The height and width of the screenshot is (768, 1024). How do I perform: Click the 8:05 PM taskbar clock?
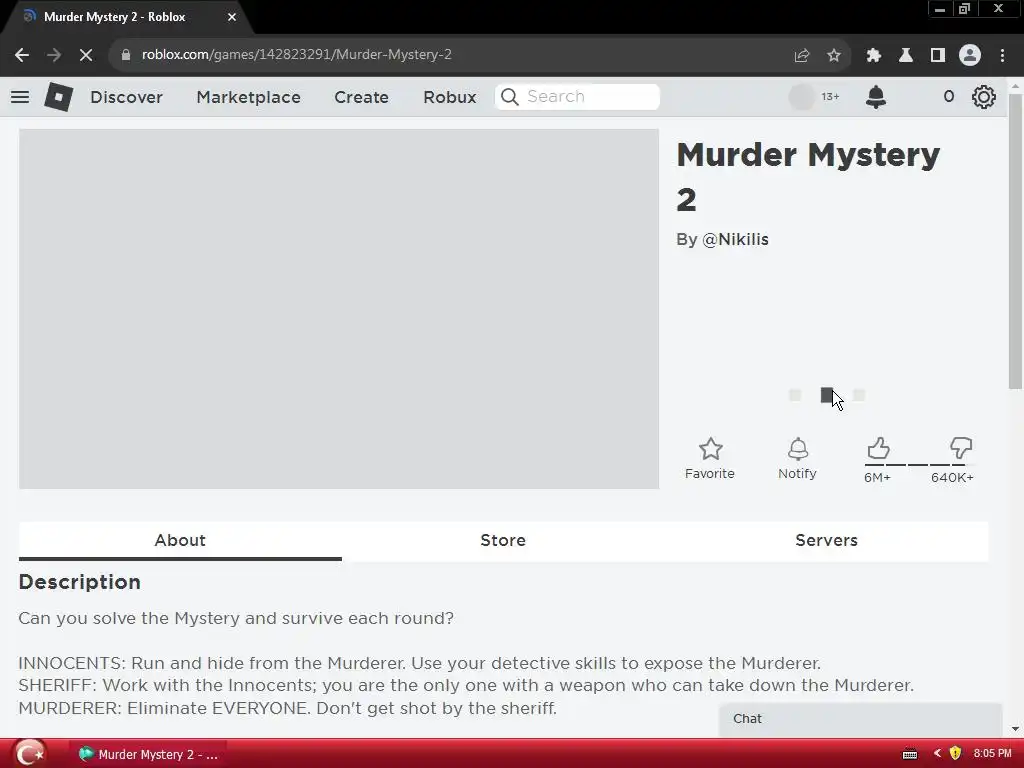[992, 754]
